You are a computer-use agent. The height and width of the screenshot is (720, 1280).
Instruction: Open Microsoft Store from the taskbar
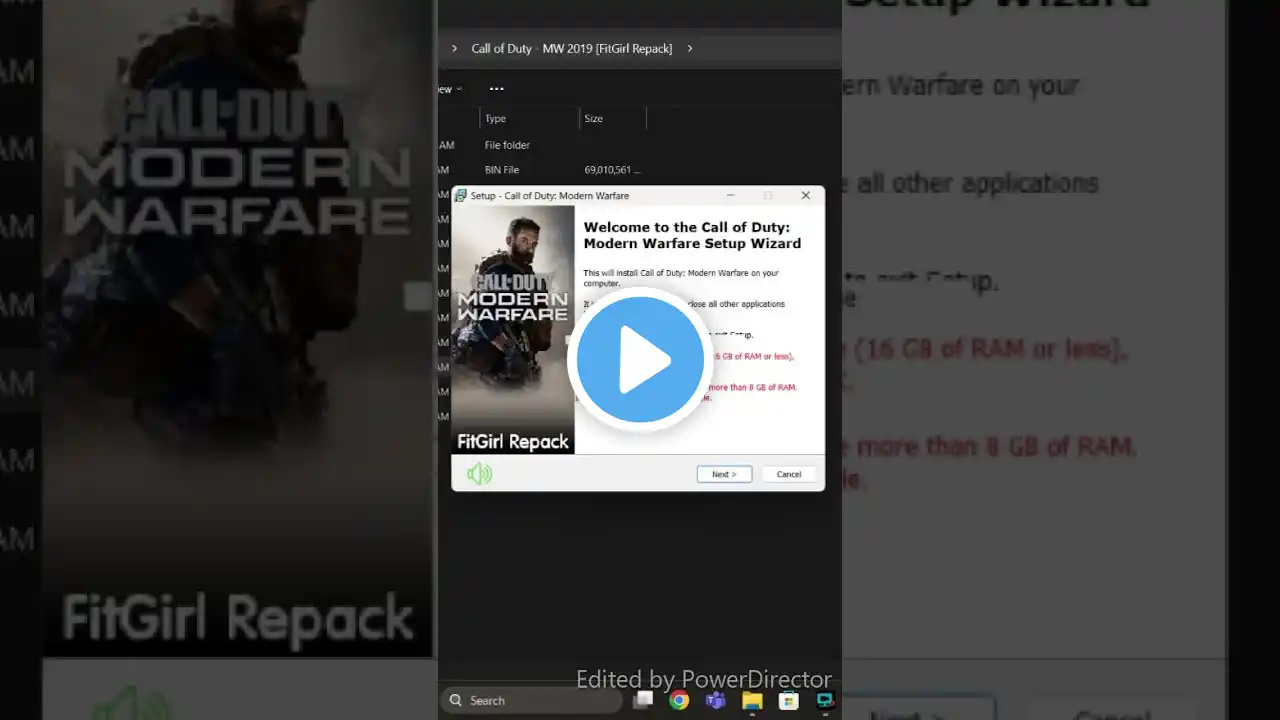(x=788, y=701)
